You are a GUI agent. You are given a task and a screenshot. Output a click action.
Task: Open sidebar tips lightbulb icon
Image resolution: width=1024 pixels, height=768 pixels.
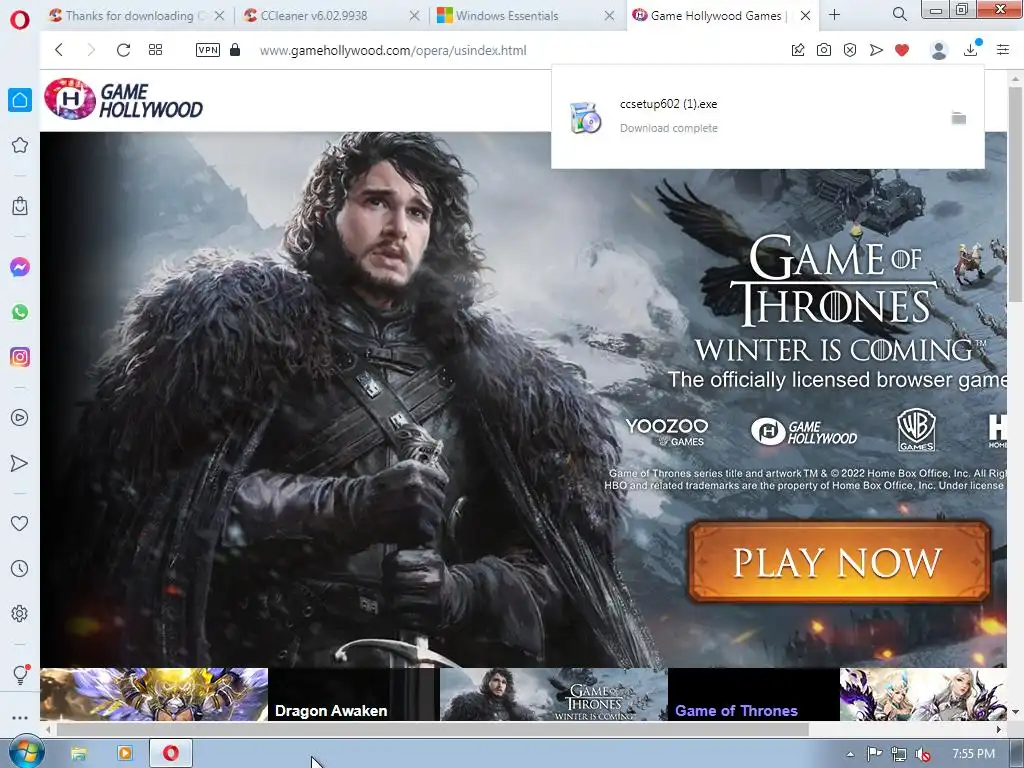(x=20, y=675)
